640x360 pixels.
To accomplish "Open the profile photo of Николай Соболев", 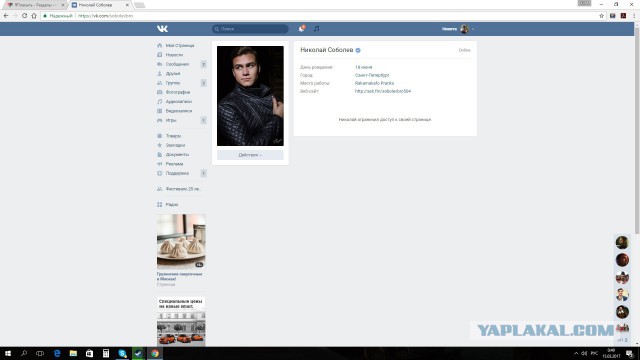I will 250,96.
